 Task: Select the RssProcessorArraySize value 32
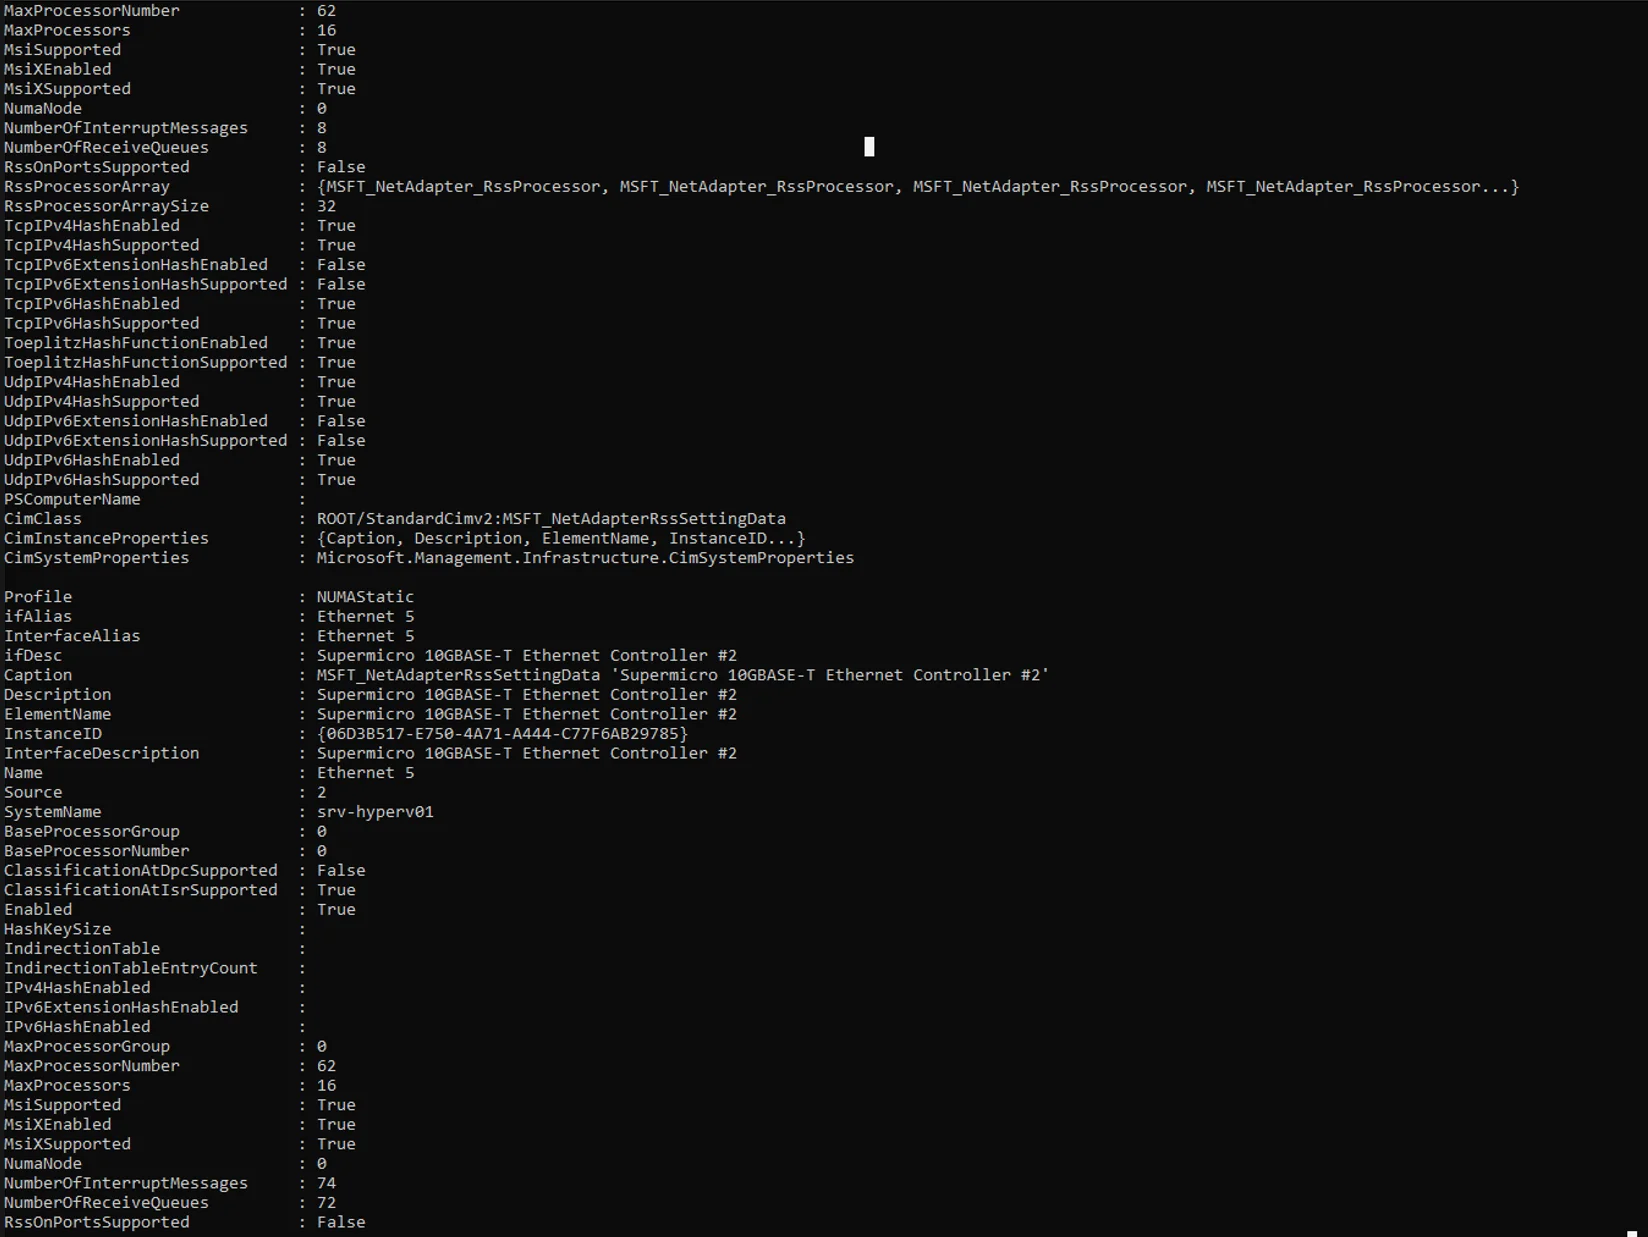(327, 206)
